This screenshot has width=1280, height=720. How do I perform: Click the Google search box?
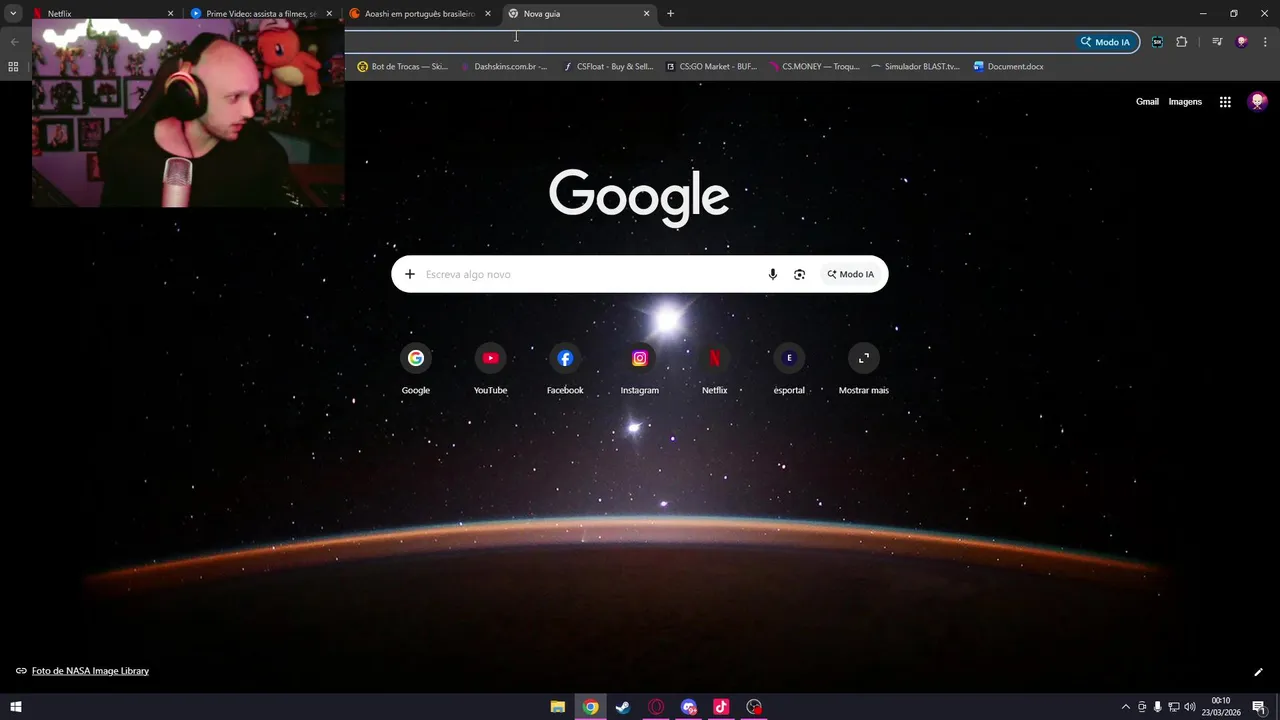640,274
